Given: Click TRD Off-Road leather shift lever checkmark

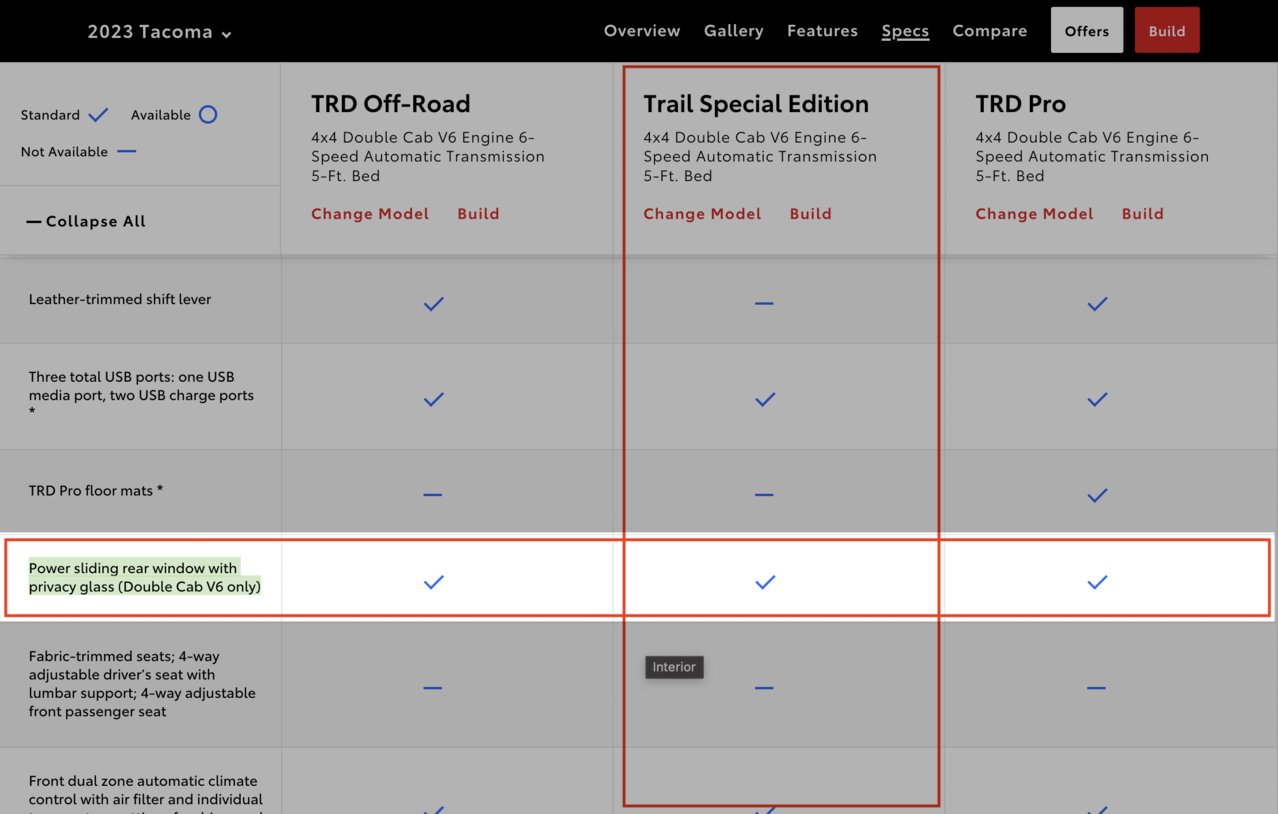Looking at the screenshot, I should coord(433,303).
